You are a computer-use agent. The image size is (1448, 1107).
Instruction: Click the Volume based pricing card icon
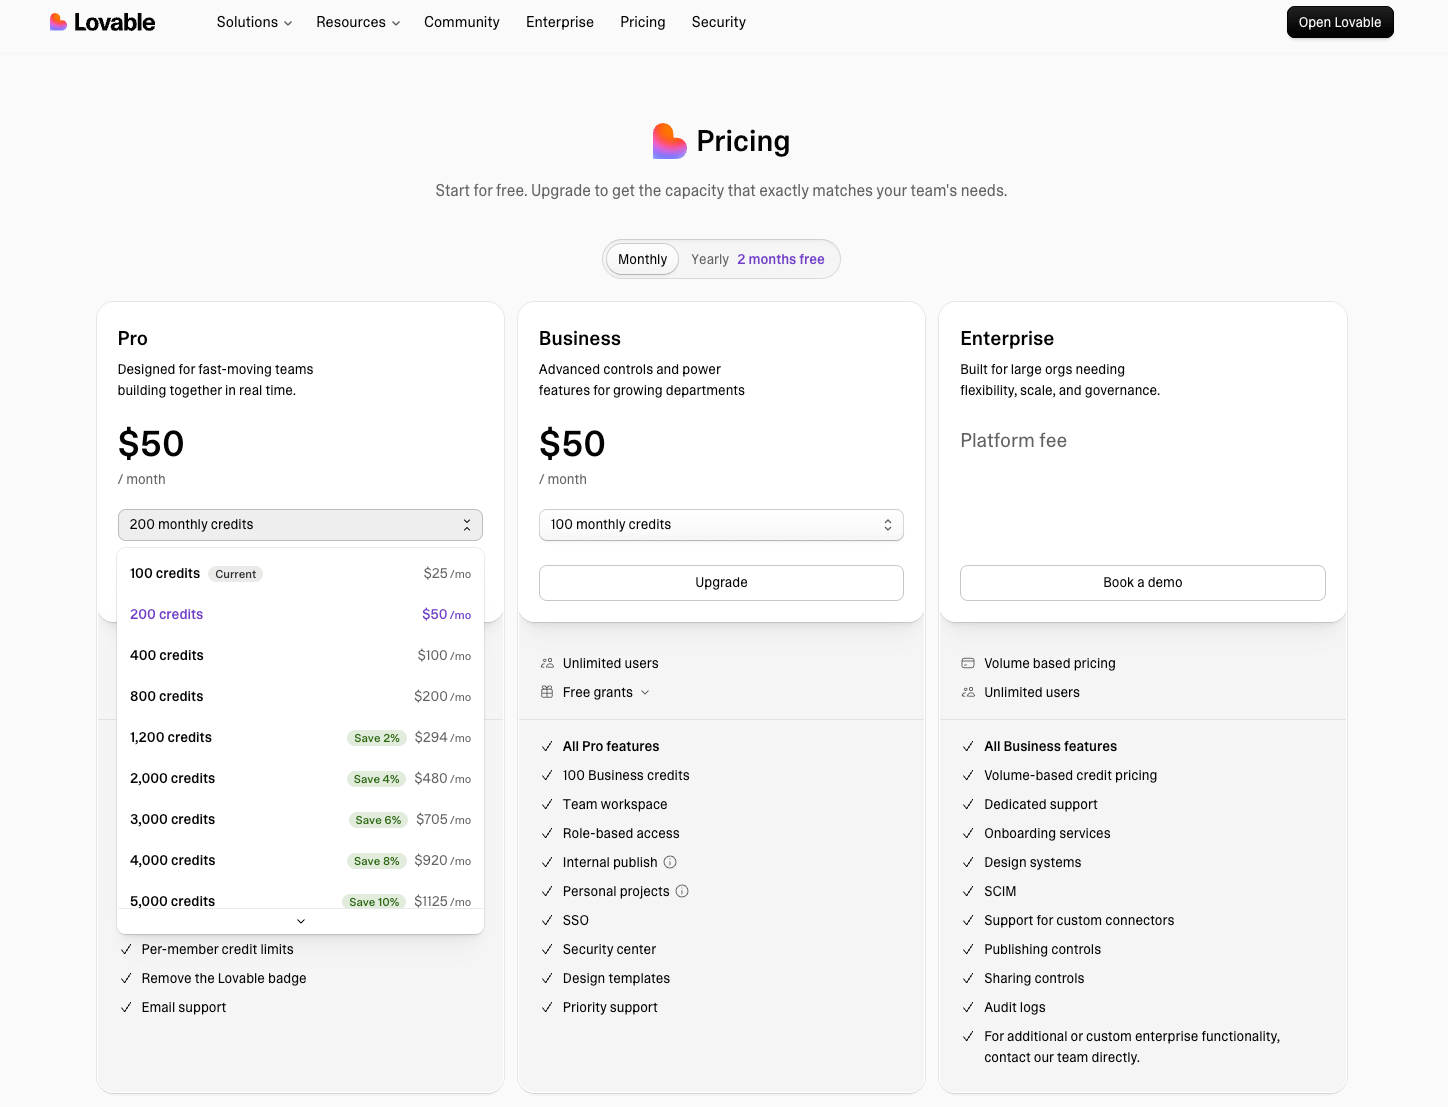(x=968, y=663)
